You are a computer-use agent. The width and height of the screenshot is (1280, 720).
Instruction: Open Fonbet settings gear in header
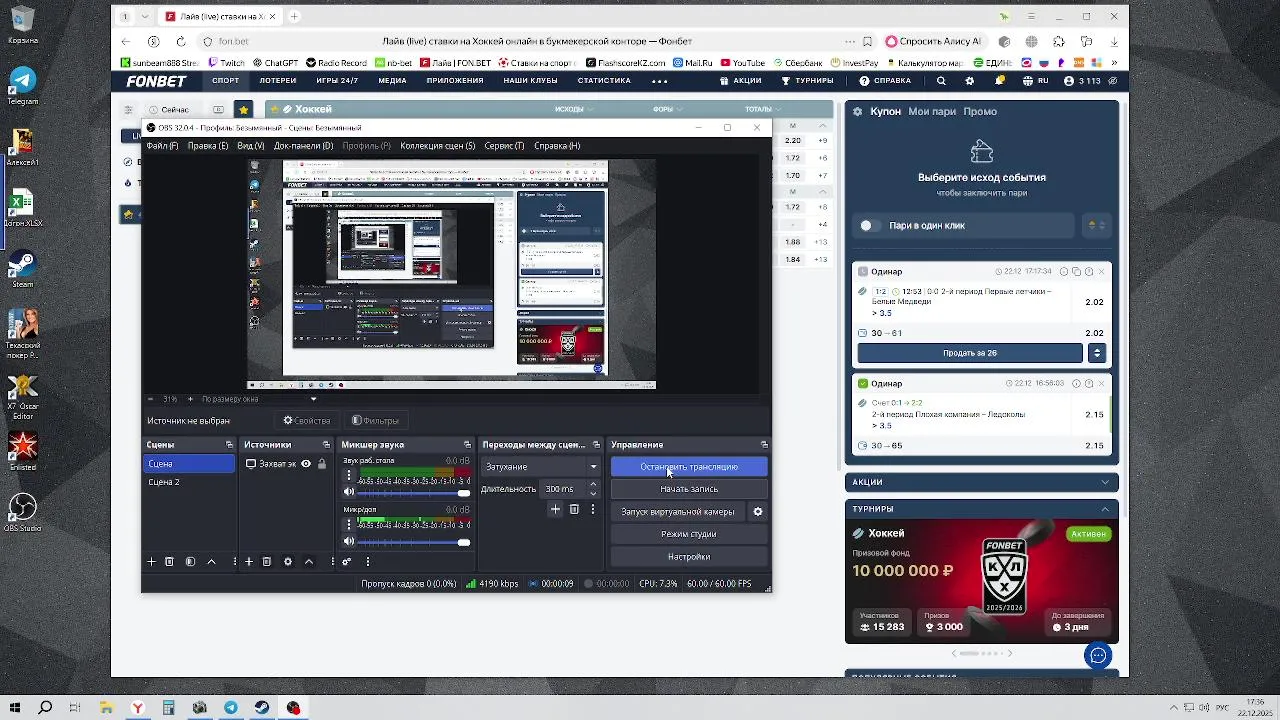coord(969,81)
